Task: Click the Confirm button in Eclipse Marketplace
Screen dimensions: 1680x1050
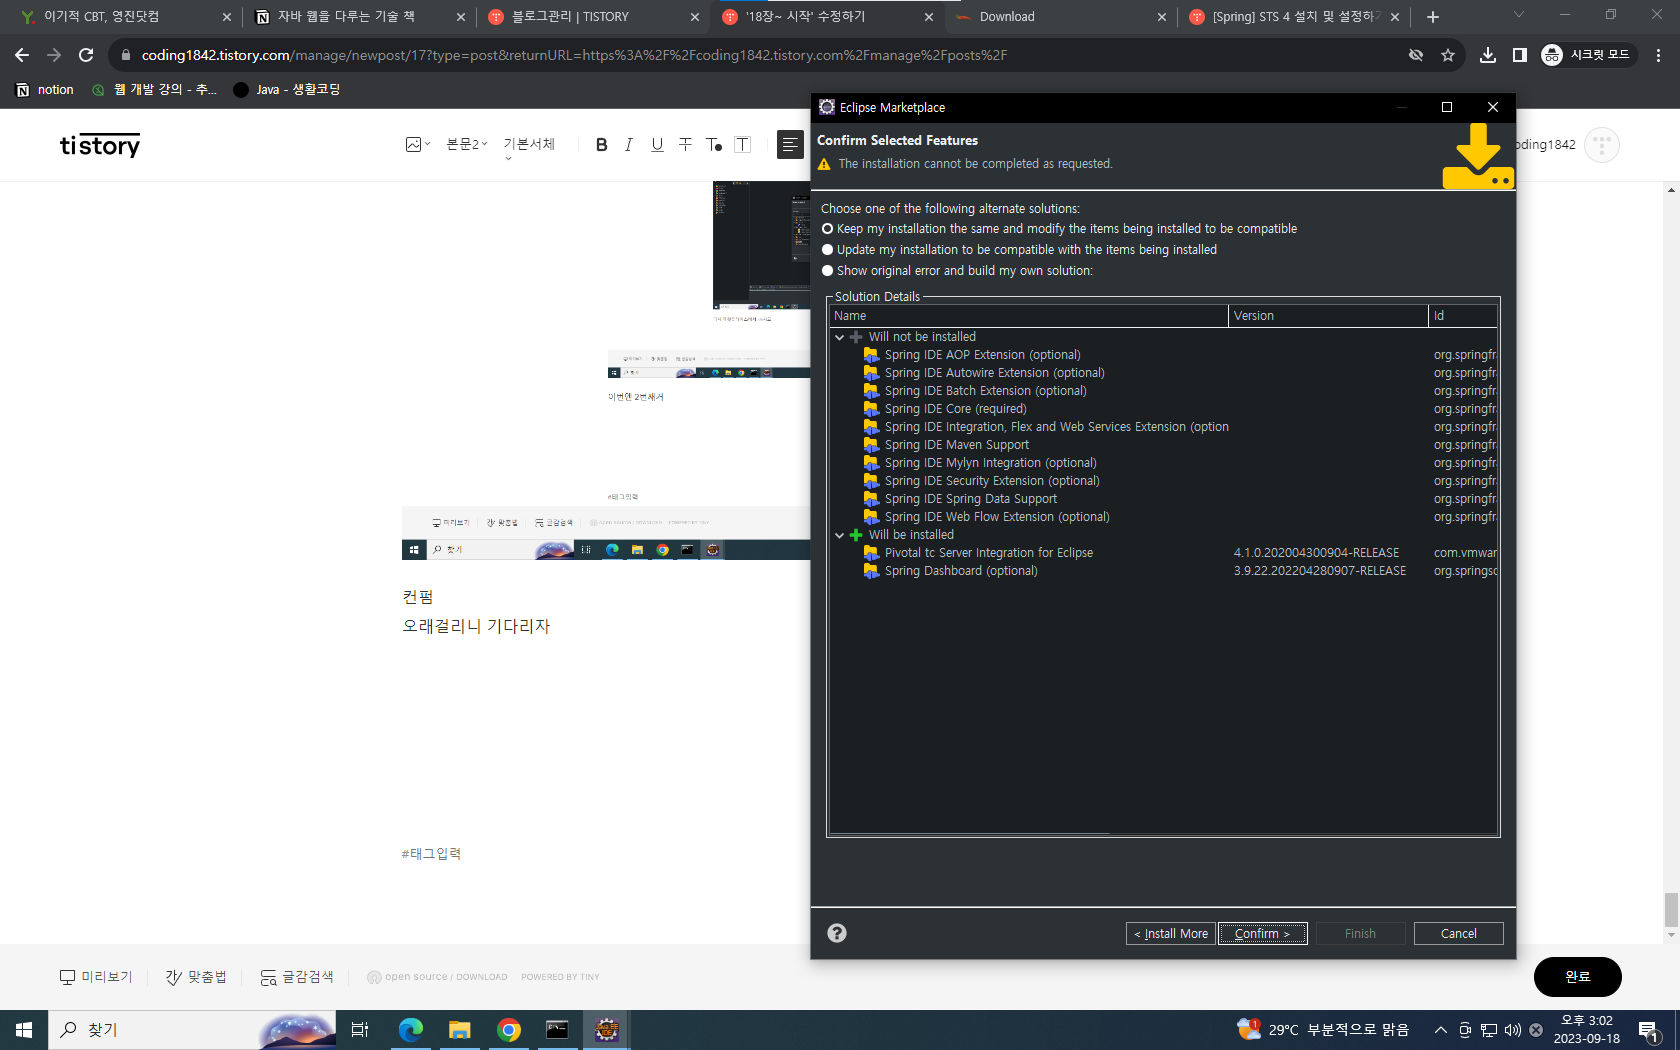Action: point(1262,933)
